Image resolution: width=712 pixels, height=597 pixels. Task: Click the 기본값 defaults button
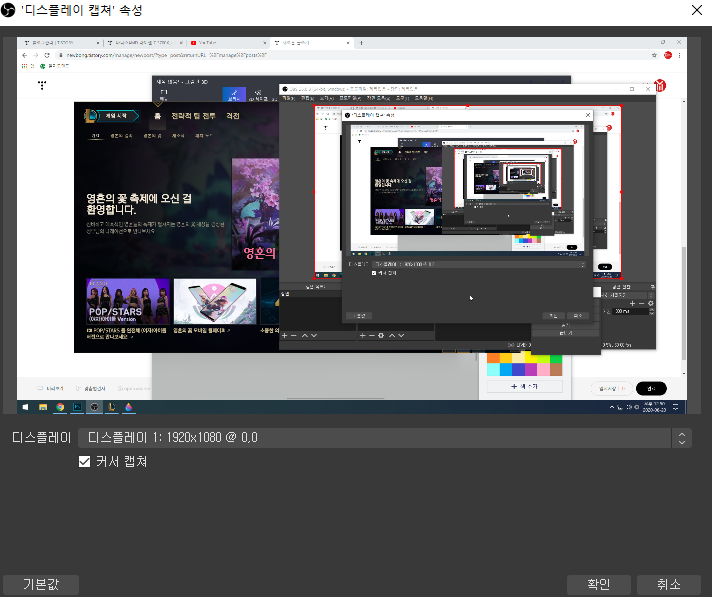pyautogui.click(x=41, y=584)
